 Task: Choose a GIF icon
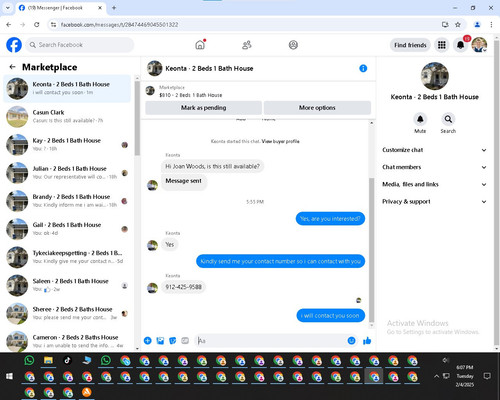click(185, 341)
